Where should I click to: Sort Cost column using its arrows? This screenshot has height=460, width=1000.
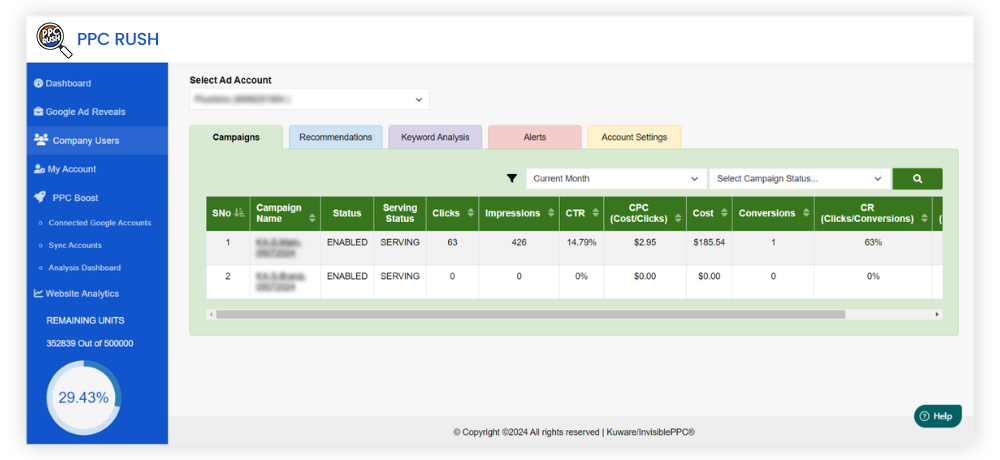click(724, 213)
